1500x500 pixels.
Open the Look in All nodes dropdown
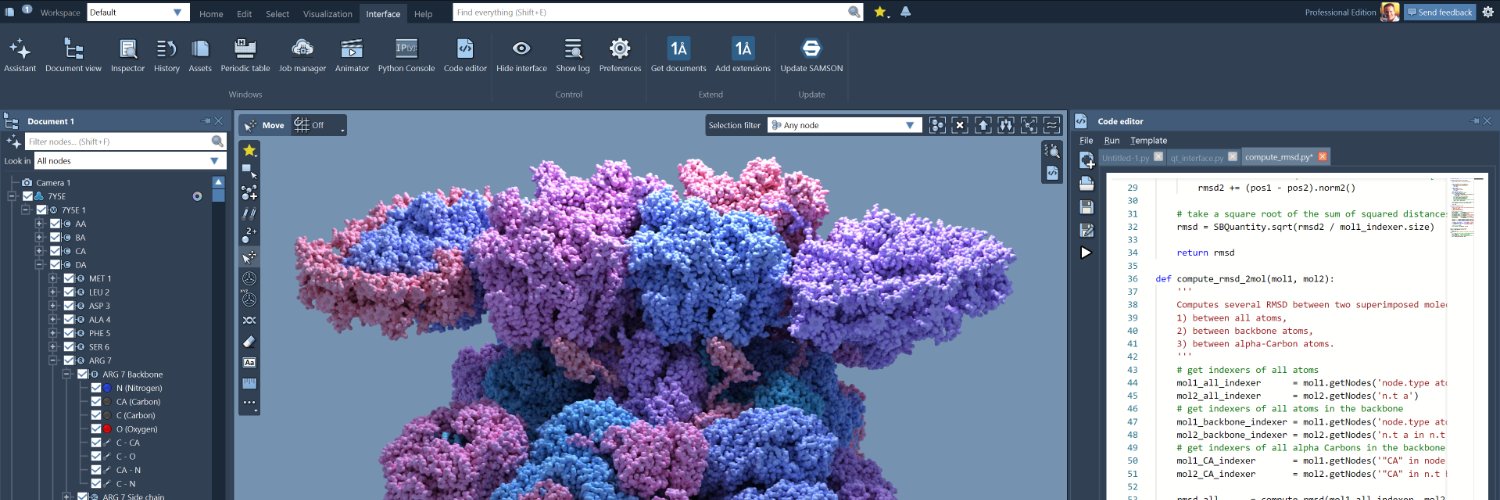click(129, 160)
